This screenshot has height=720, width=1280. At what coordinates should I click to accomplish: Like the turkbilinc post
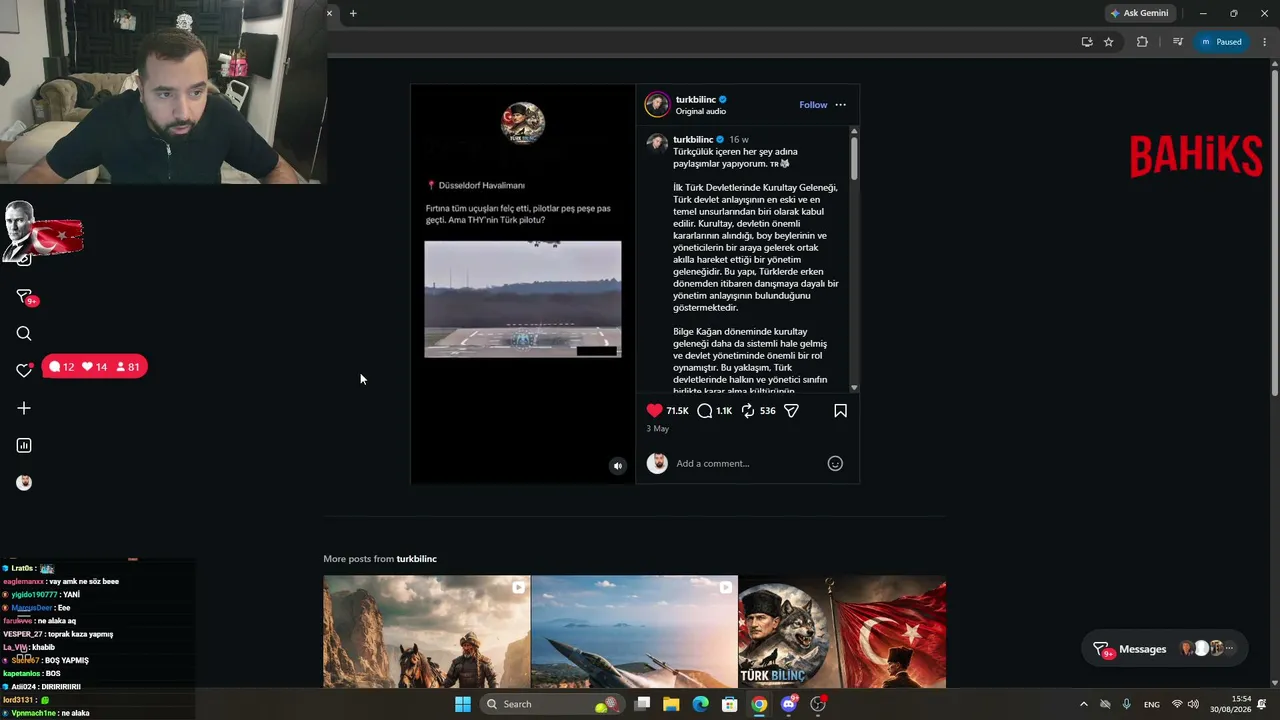pyautogui.click(x=655, y=410)
